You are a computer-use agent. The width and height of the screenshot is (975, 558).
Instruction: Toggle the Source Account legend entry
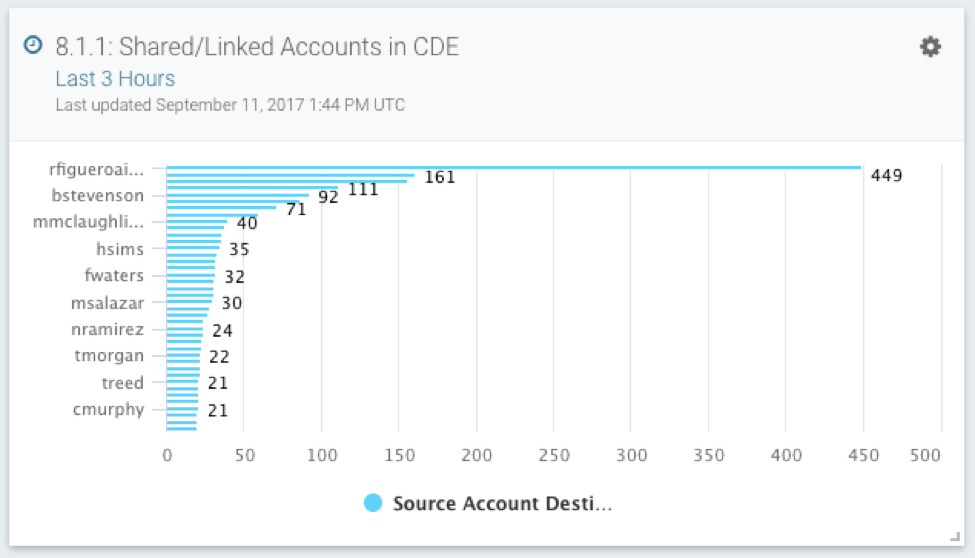(x=501, y=504)
